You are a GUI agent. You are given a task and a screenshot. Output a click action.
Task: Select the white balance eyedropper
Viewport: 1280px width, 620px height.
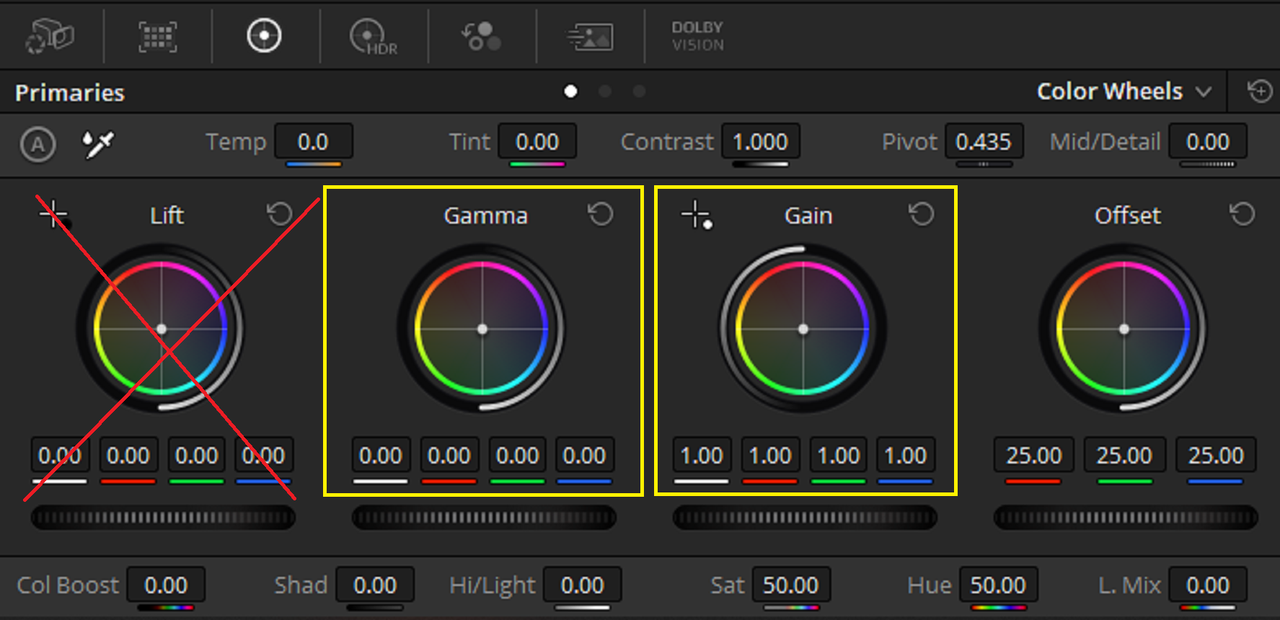(98, 145)
